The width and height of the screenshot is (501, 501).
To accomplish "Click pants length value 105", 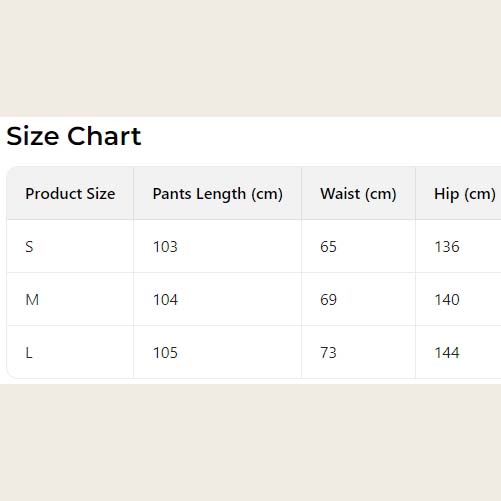I will click(165, 353).
